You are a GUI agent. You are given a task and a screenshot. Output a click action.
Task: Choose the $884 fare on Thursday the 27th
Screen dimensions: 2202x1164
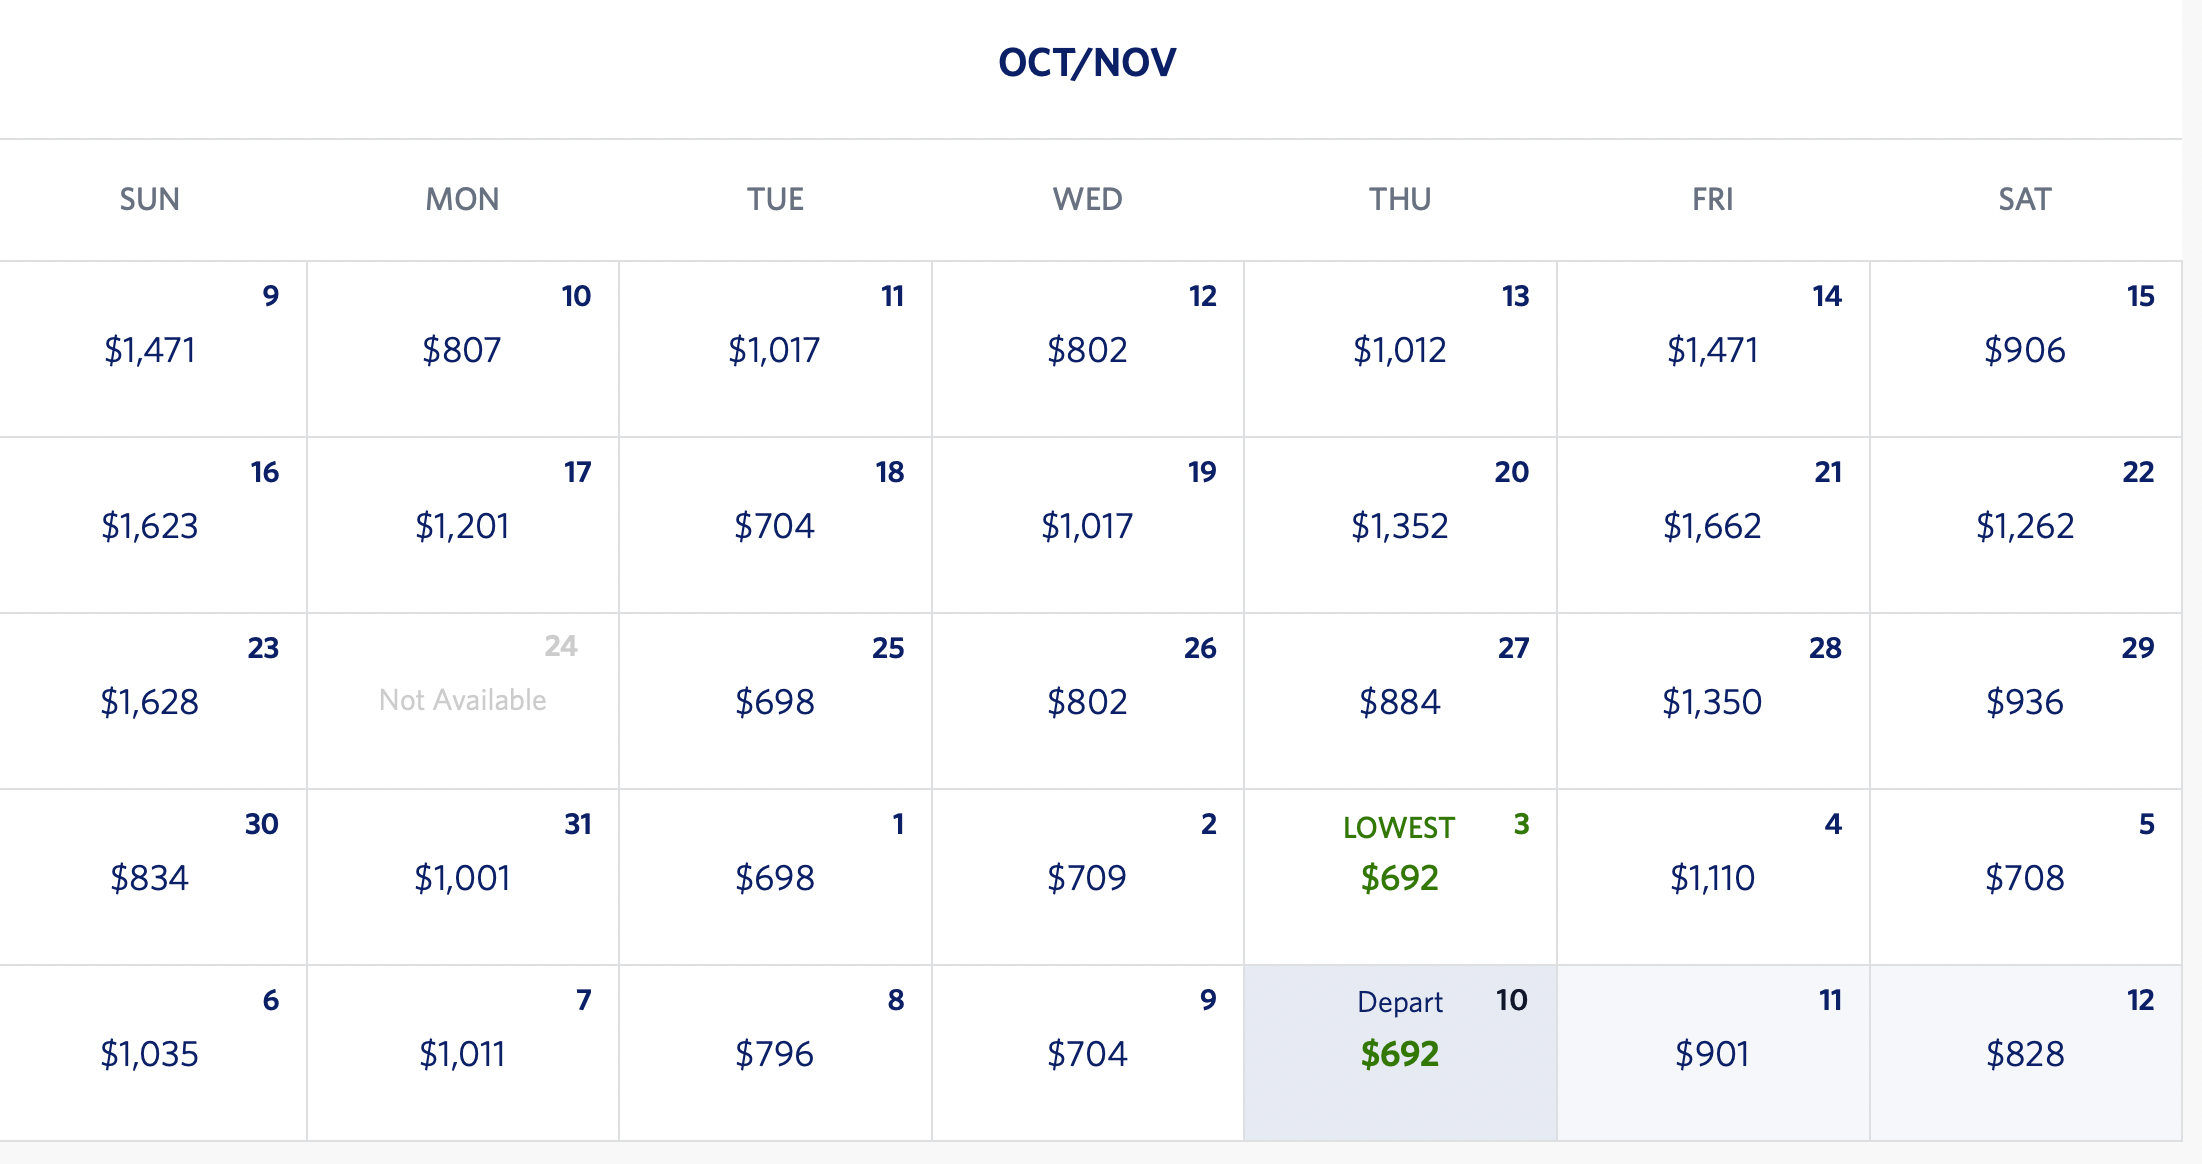1399,702
